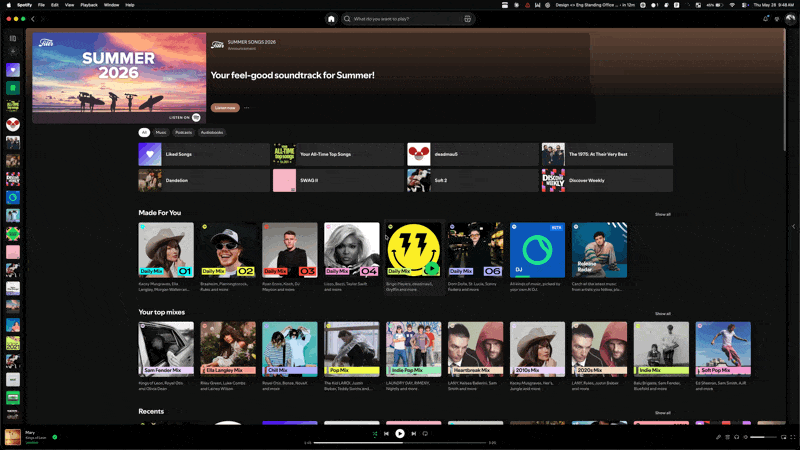Open Sam Fender Mix card
Viewport: 800px width, 450px height.
pyautogui.click(x=166, y=357)
